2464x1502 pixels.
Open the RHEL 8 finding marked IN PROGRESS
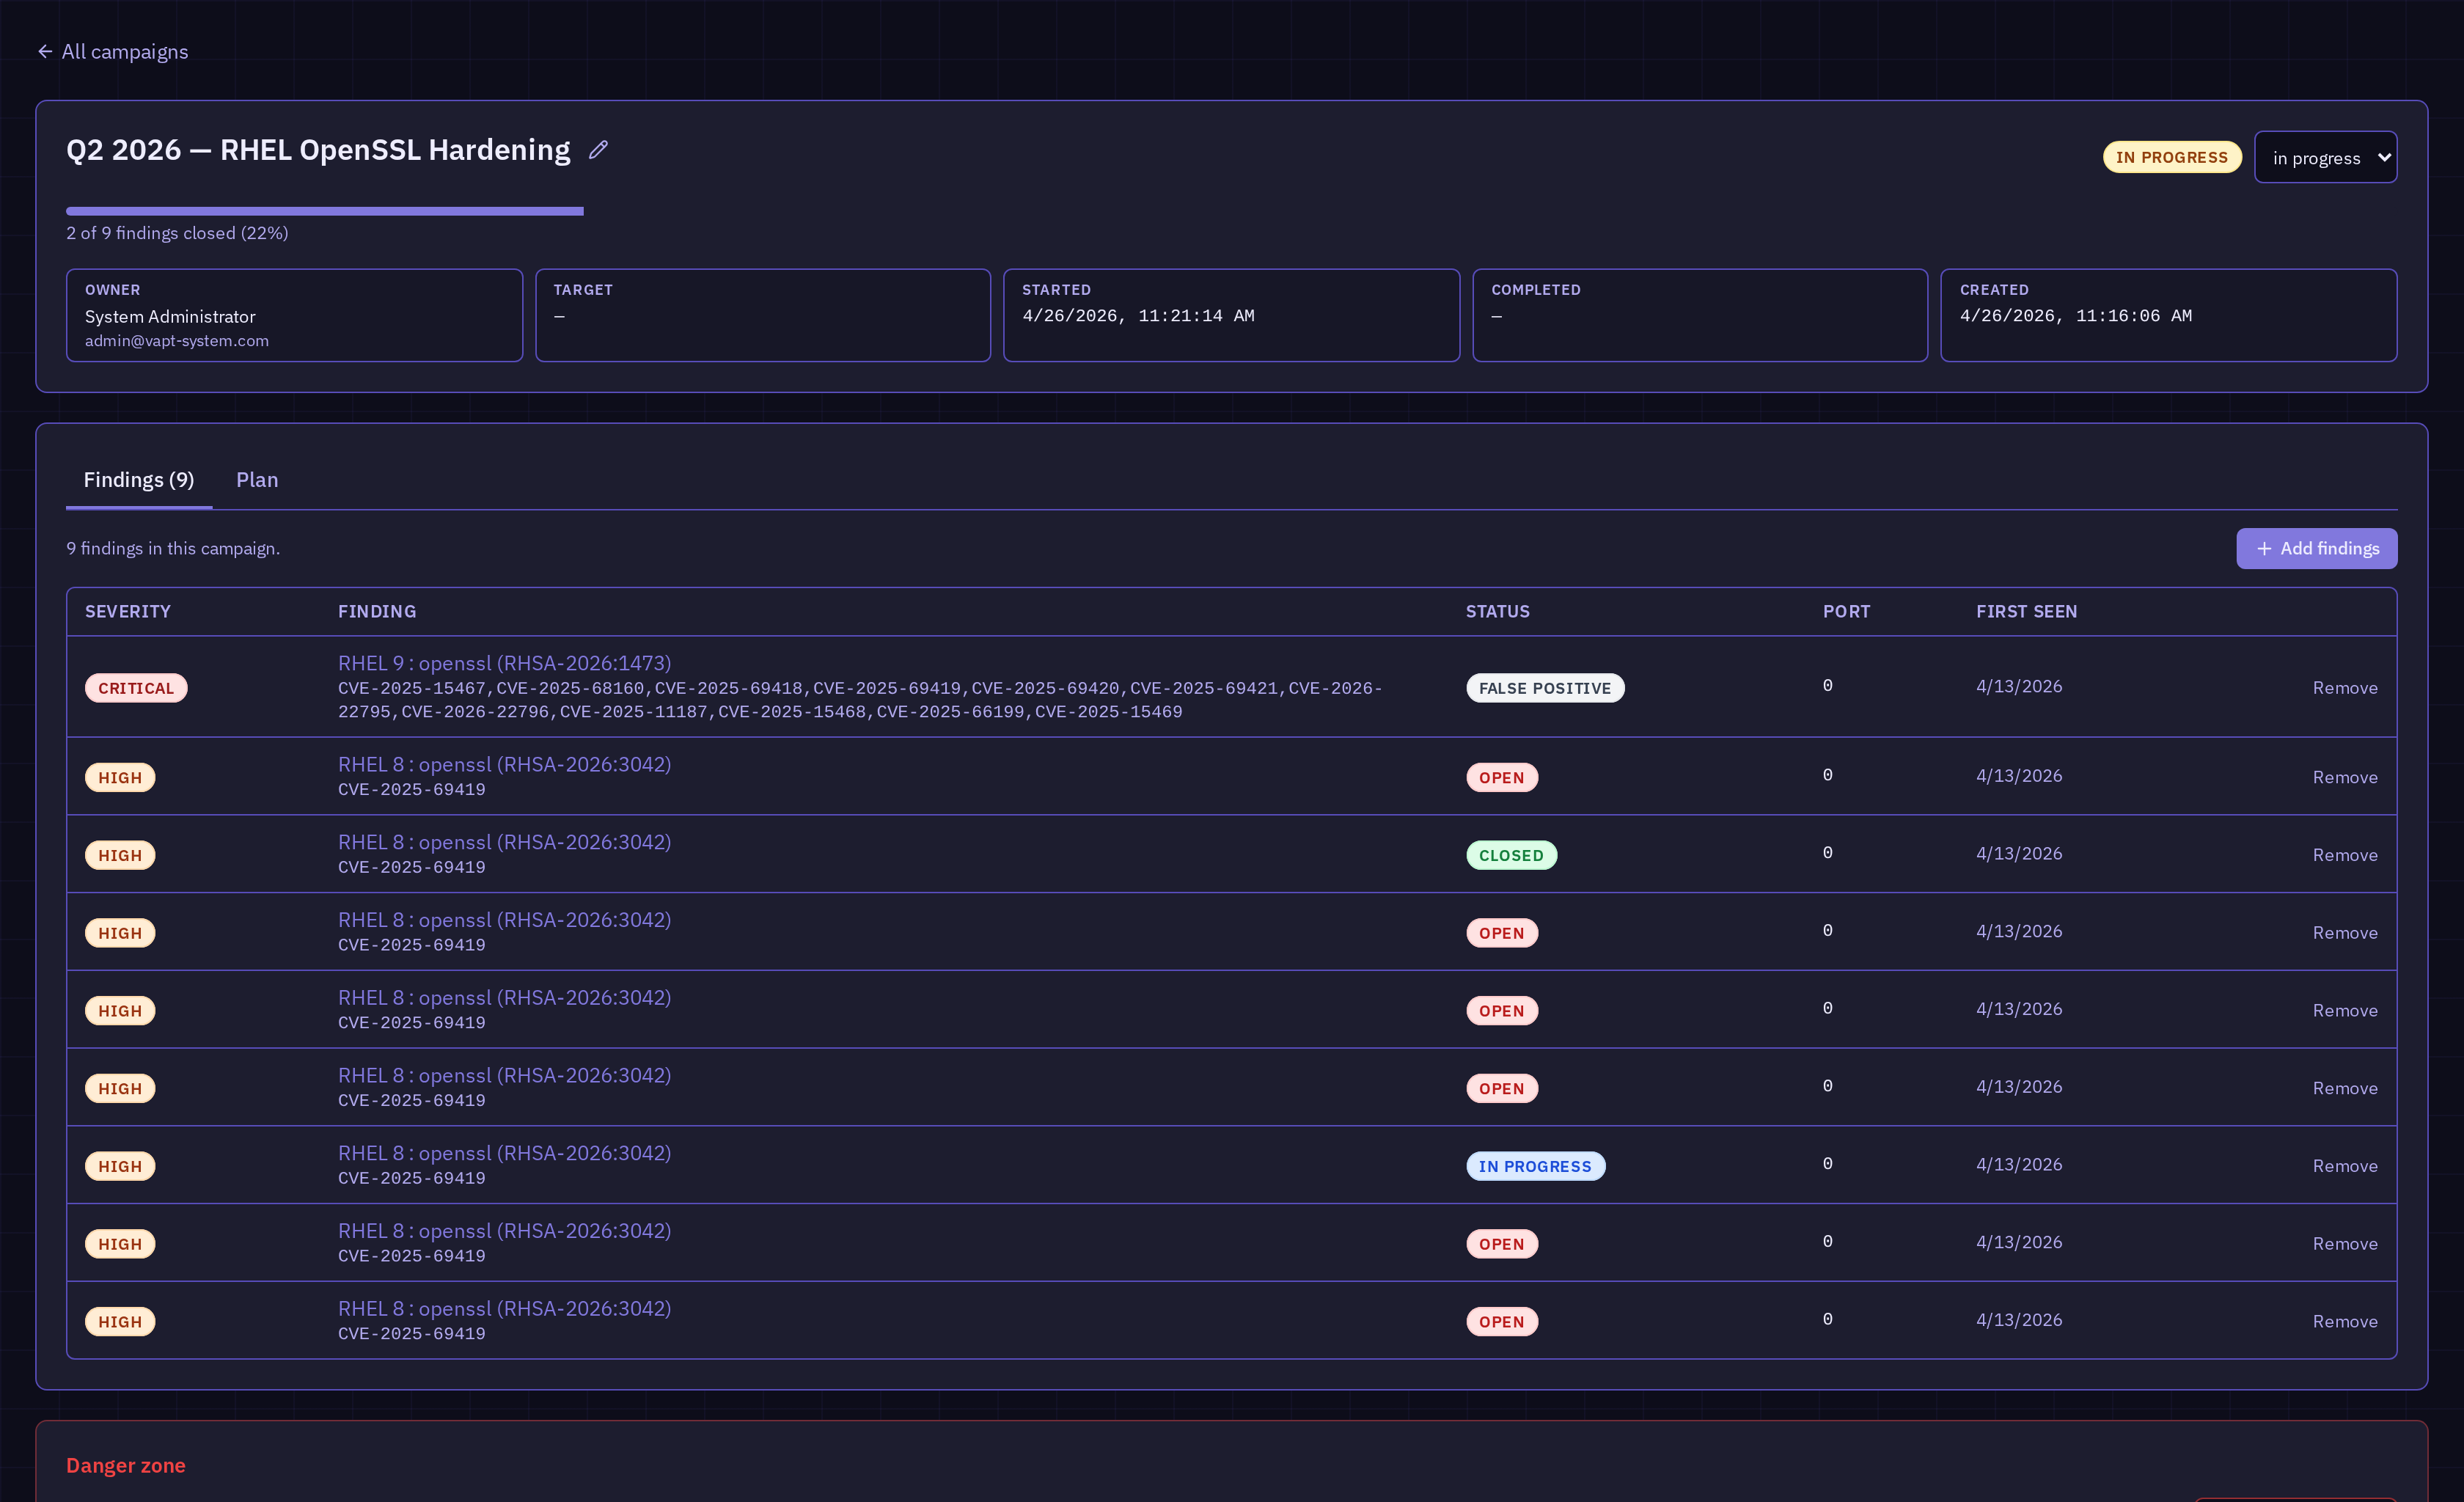click(504, 1153)
